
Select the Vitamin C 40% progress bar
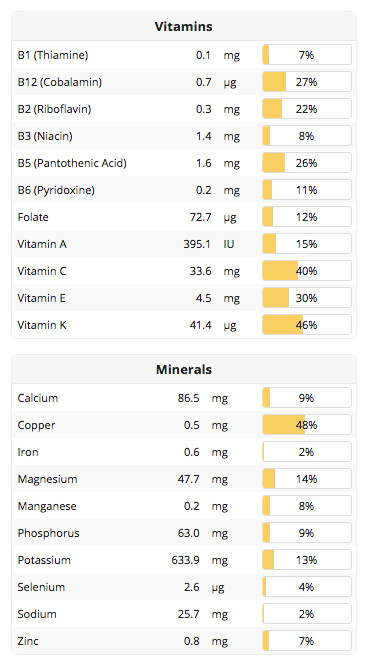[307, 271]
